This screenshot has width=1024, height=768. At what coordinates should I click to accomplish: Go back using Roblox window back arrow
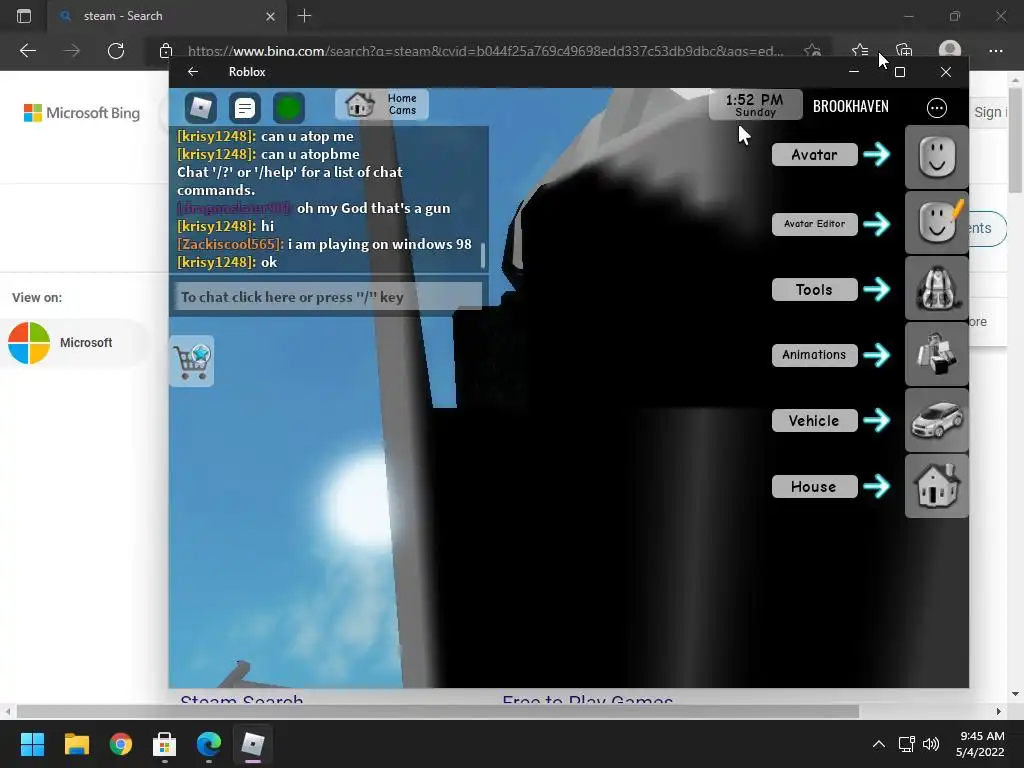click(193, 72)
